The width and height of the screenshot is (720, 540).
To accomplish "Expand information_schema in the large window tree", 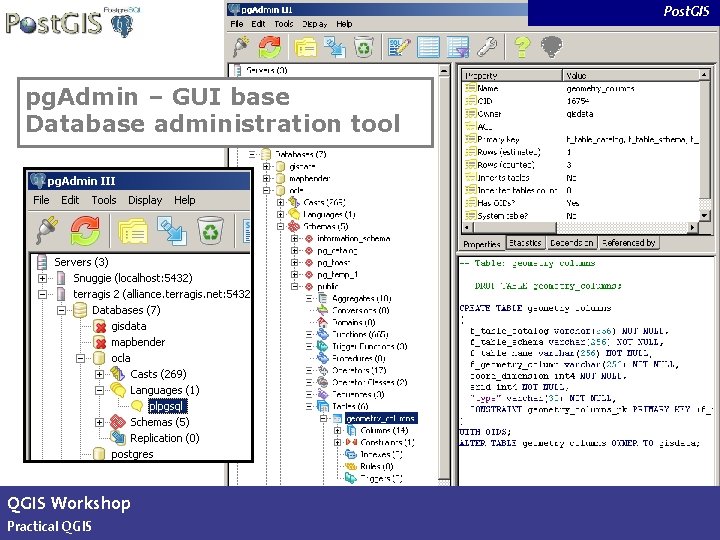I will (x=295, y=239).
